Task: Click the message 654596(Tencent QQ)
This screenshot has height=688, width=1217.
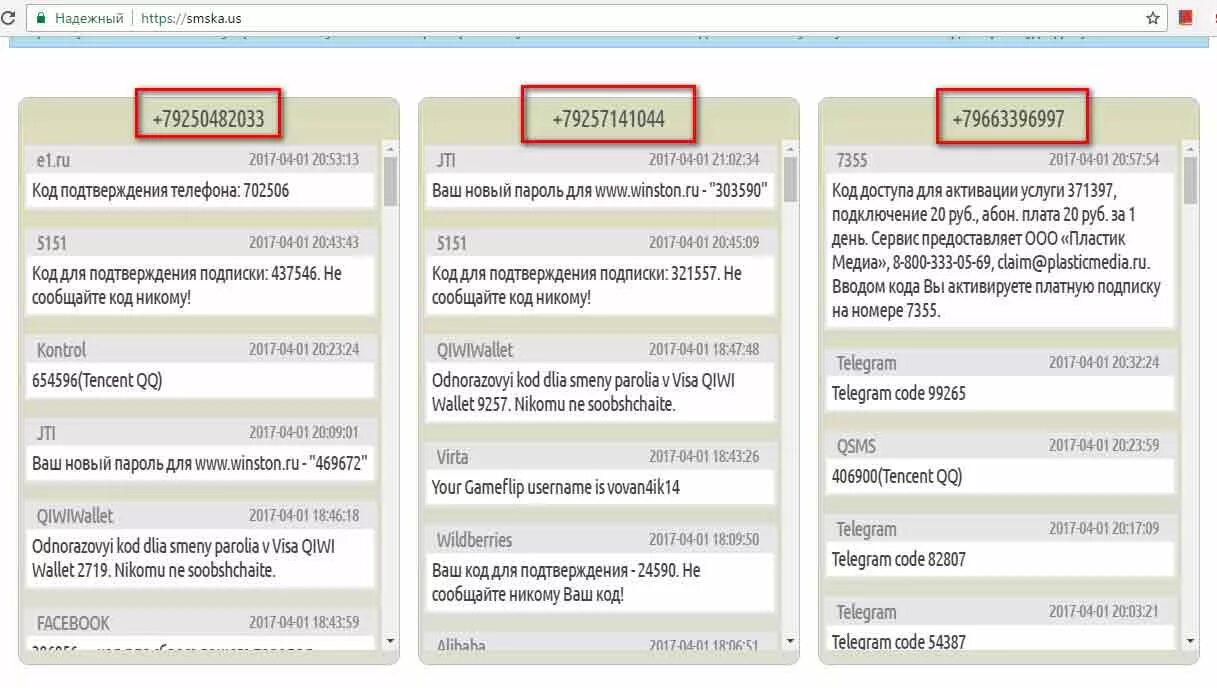Action: [x=200, y=380]
